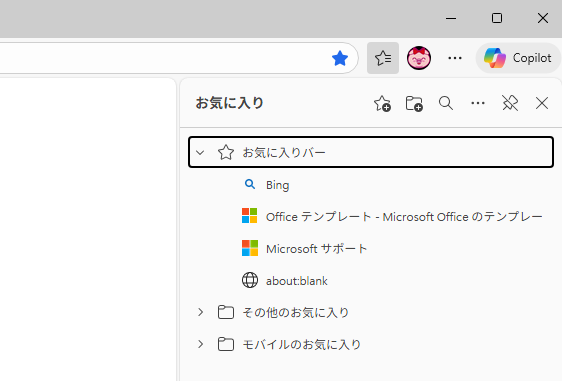
Task: Open the about:blank favorite
Action: pyautogui.click(x=371, y=280)
